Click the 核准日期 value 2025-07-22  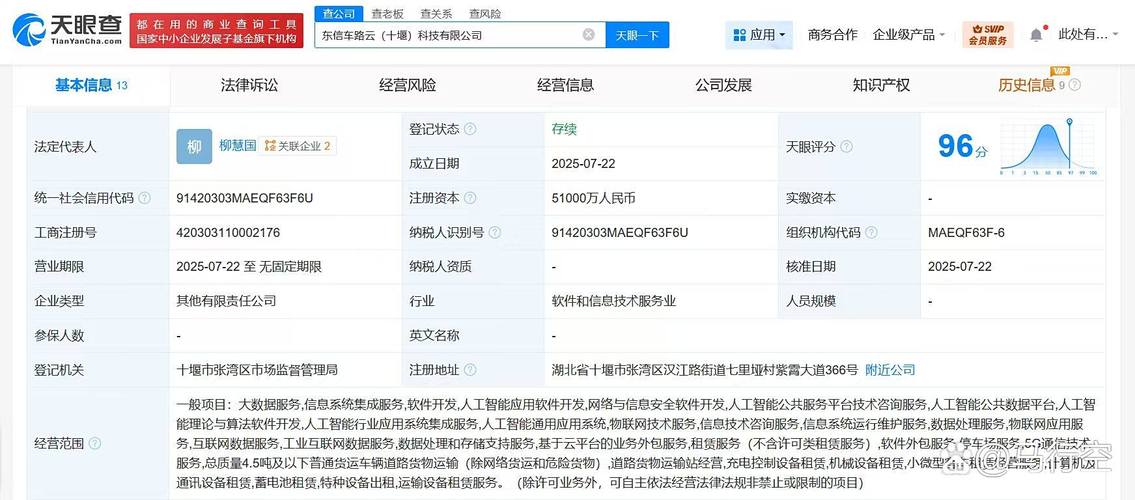click(x=960, y=267)
